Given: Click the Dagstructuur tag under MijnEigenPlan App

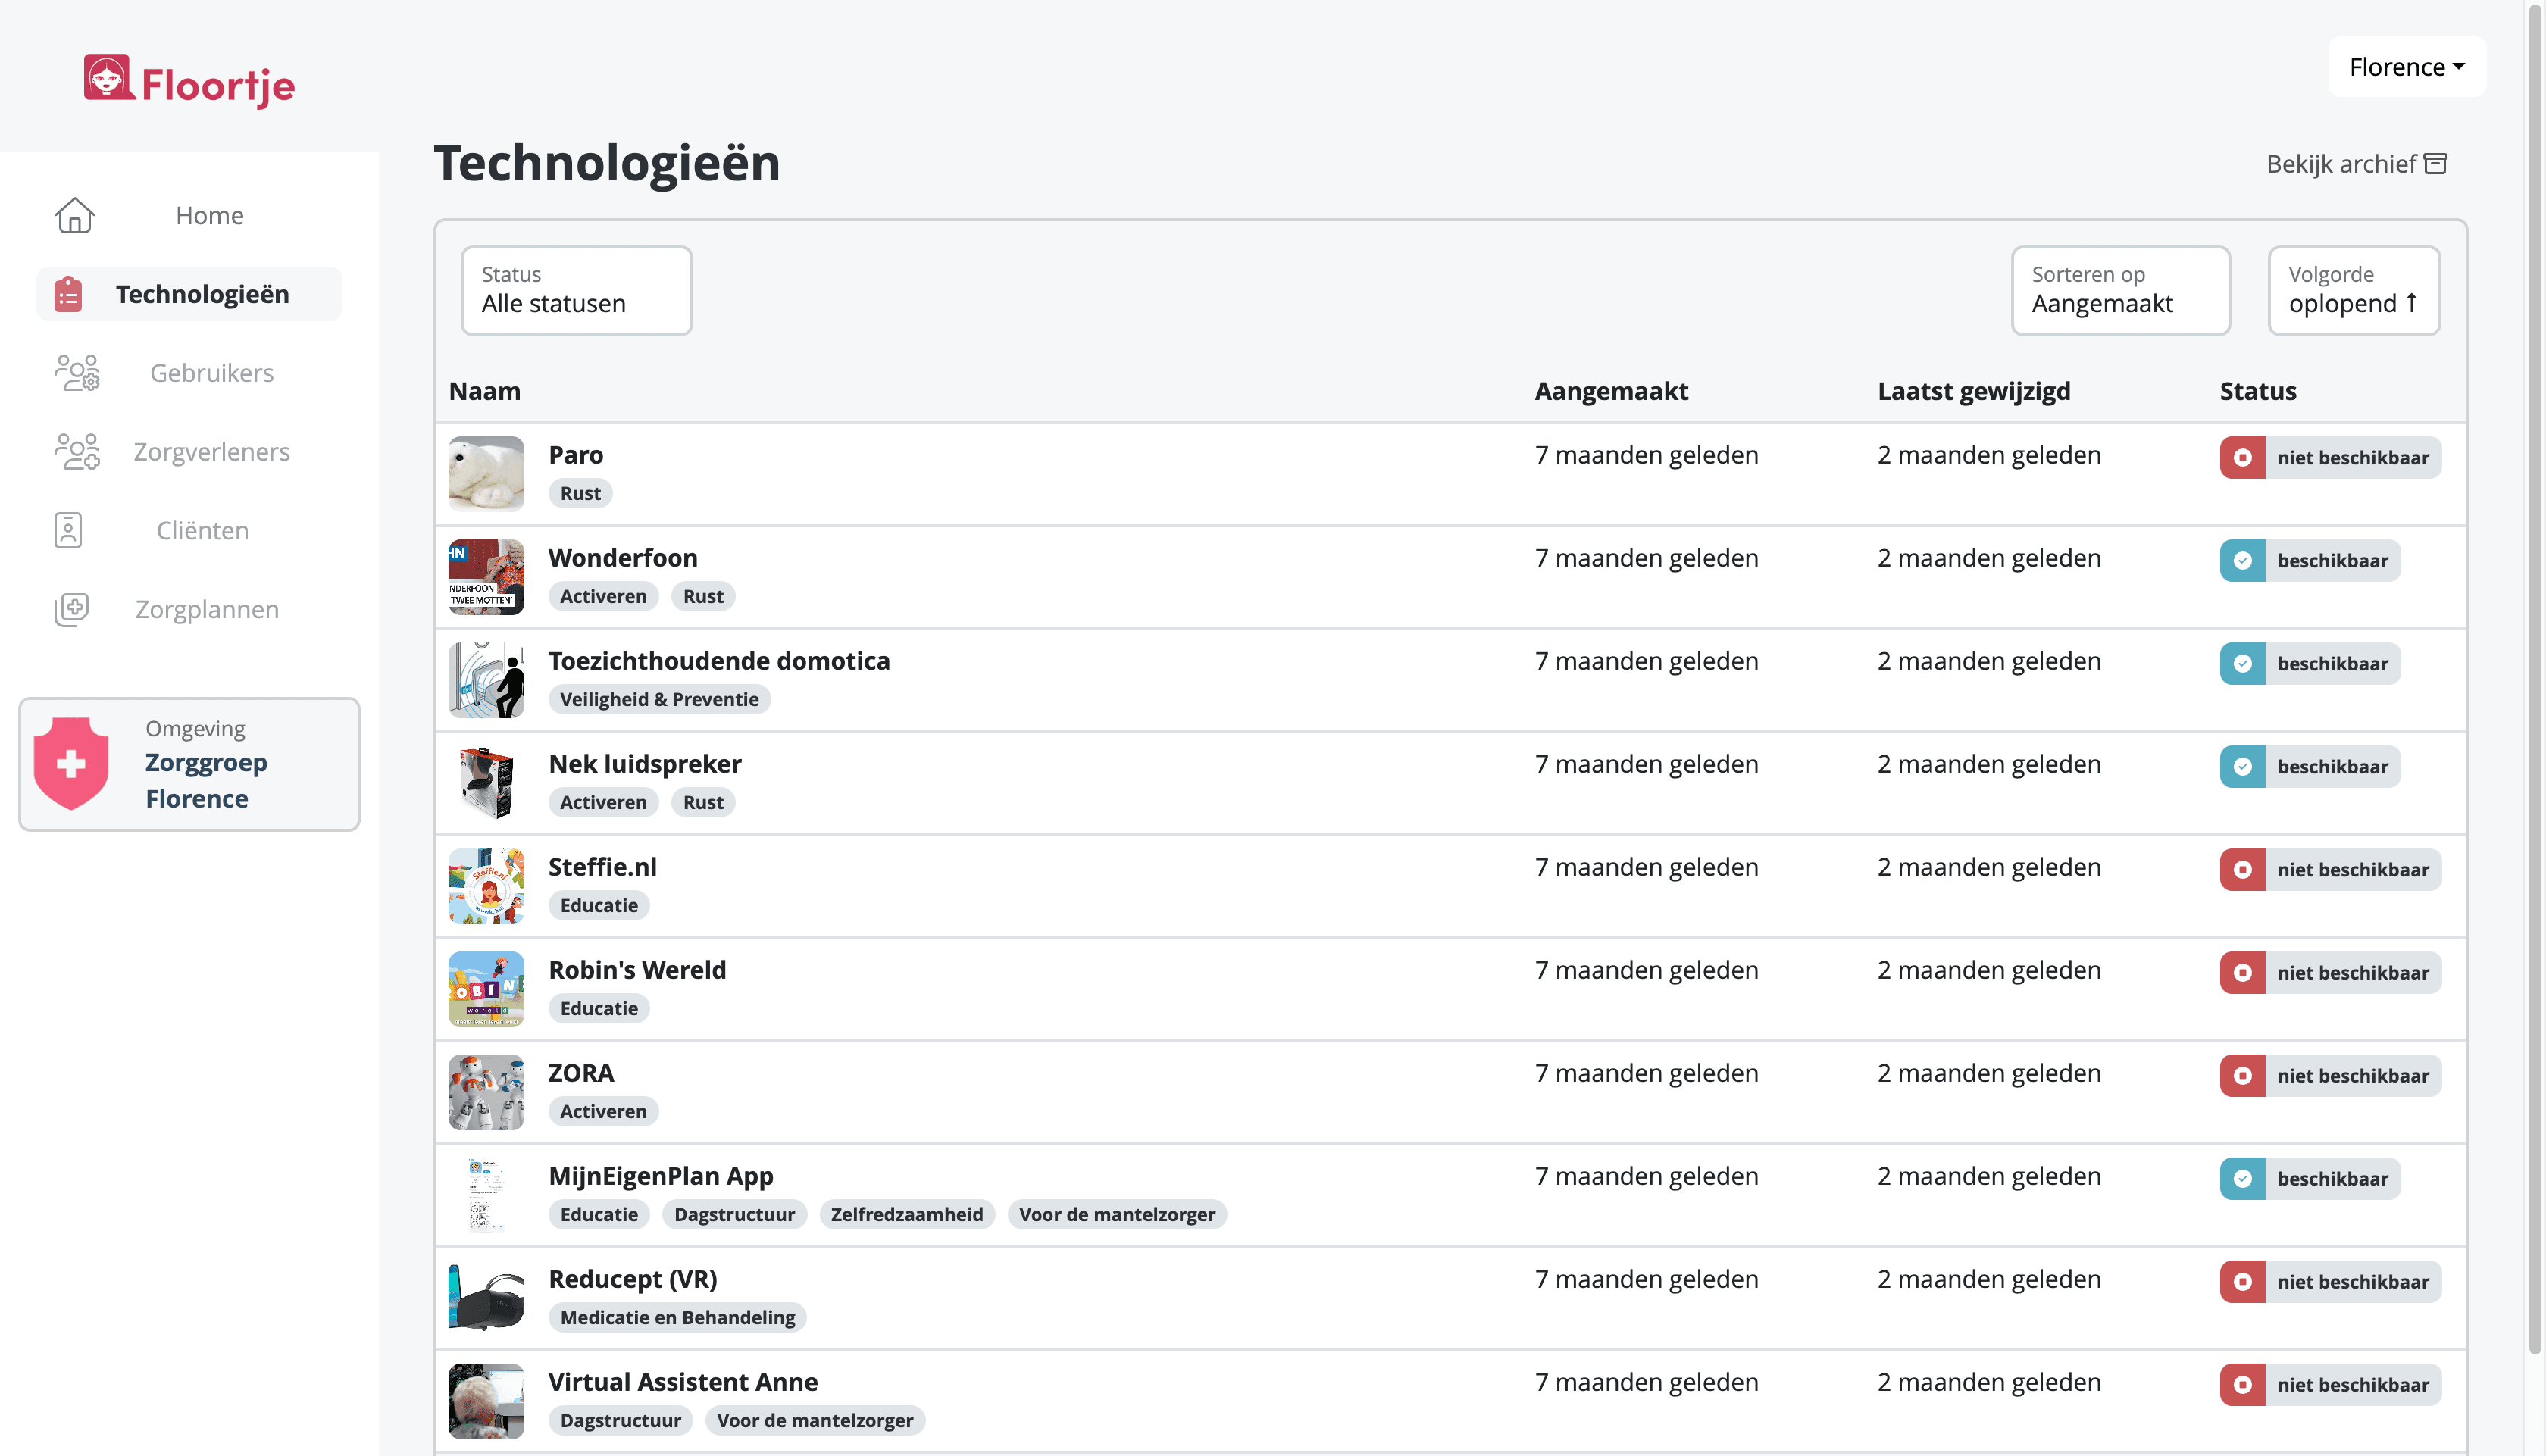Looking at the screenshot, I should (734, 1214).
